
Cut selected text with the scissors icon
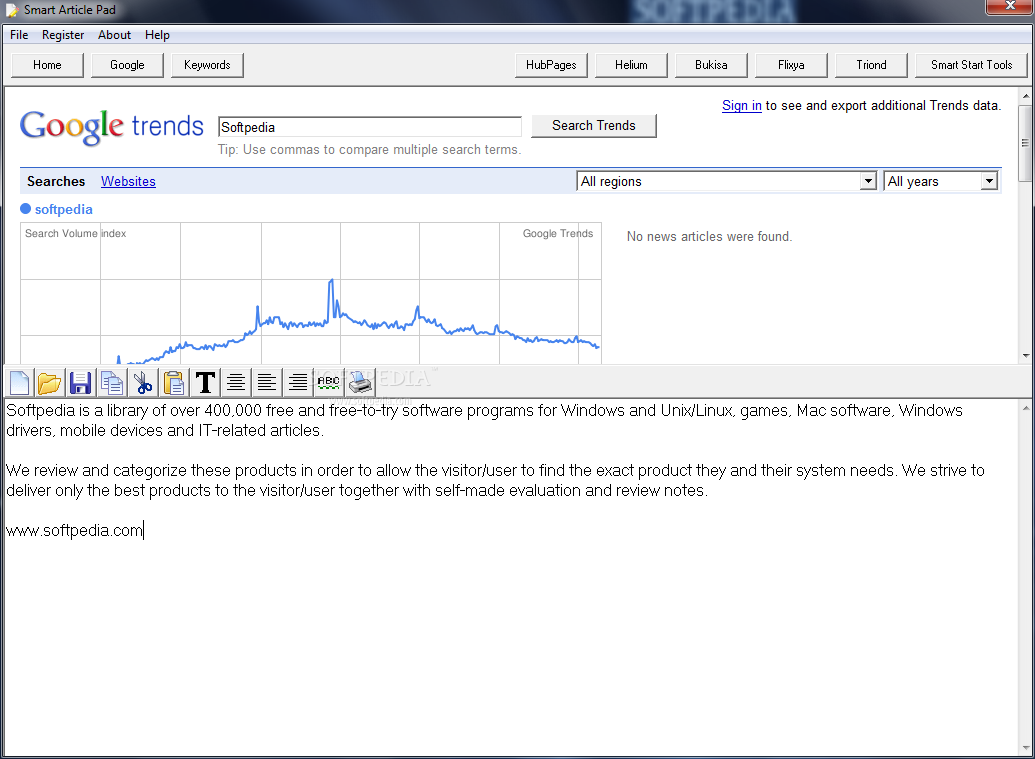click(143, 382)
